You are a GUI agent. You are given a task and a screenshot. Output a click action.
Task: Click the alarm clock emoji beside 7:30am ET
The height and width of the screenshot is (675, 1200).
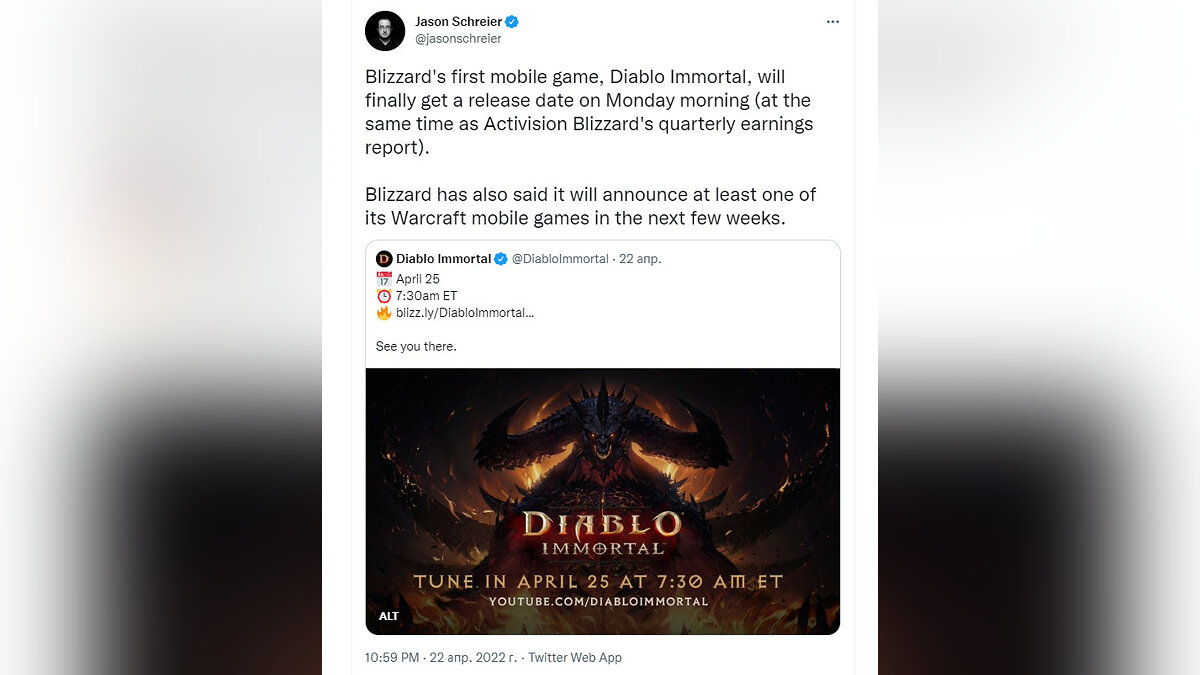[384, 296]
